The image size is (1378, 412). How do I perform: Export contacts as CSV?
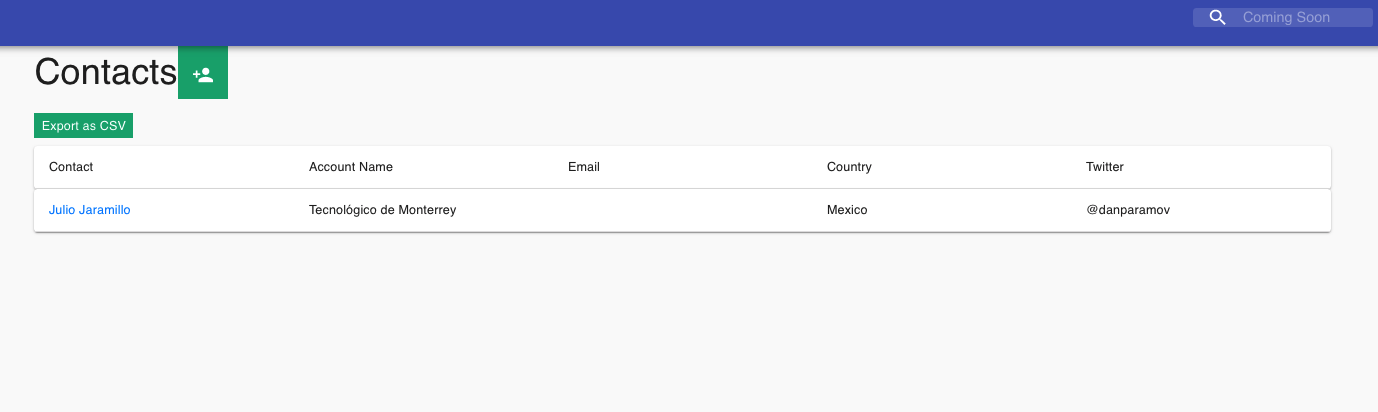point(84,126)
